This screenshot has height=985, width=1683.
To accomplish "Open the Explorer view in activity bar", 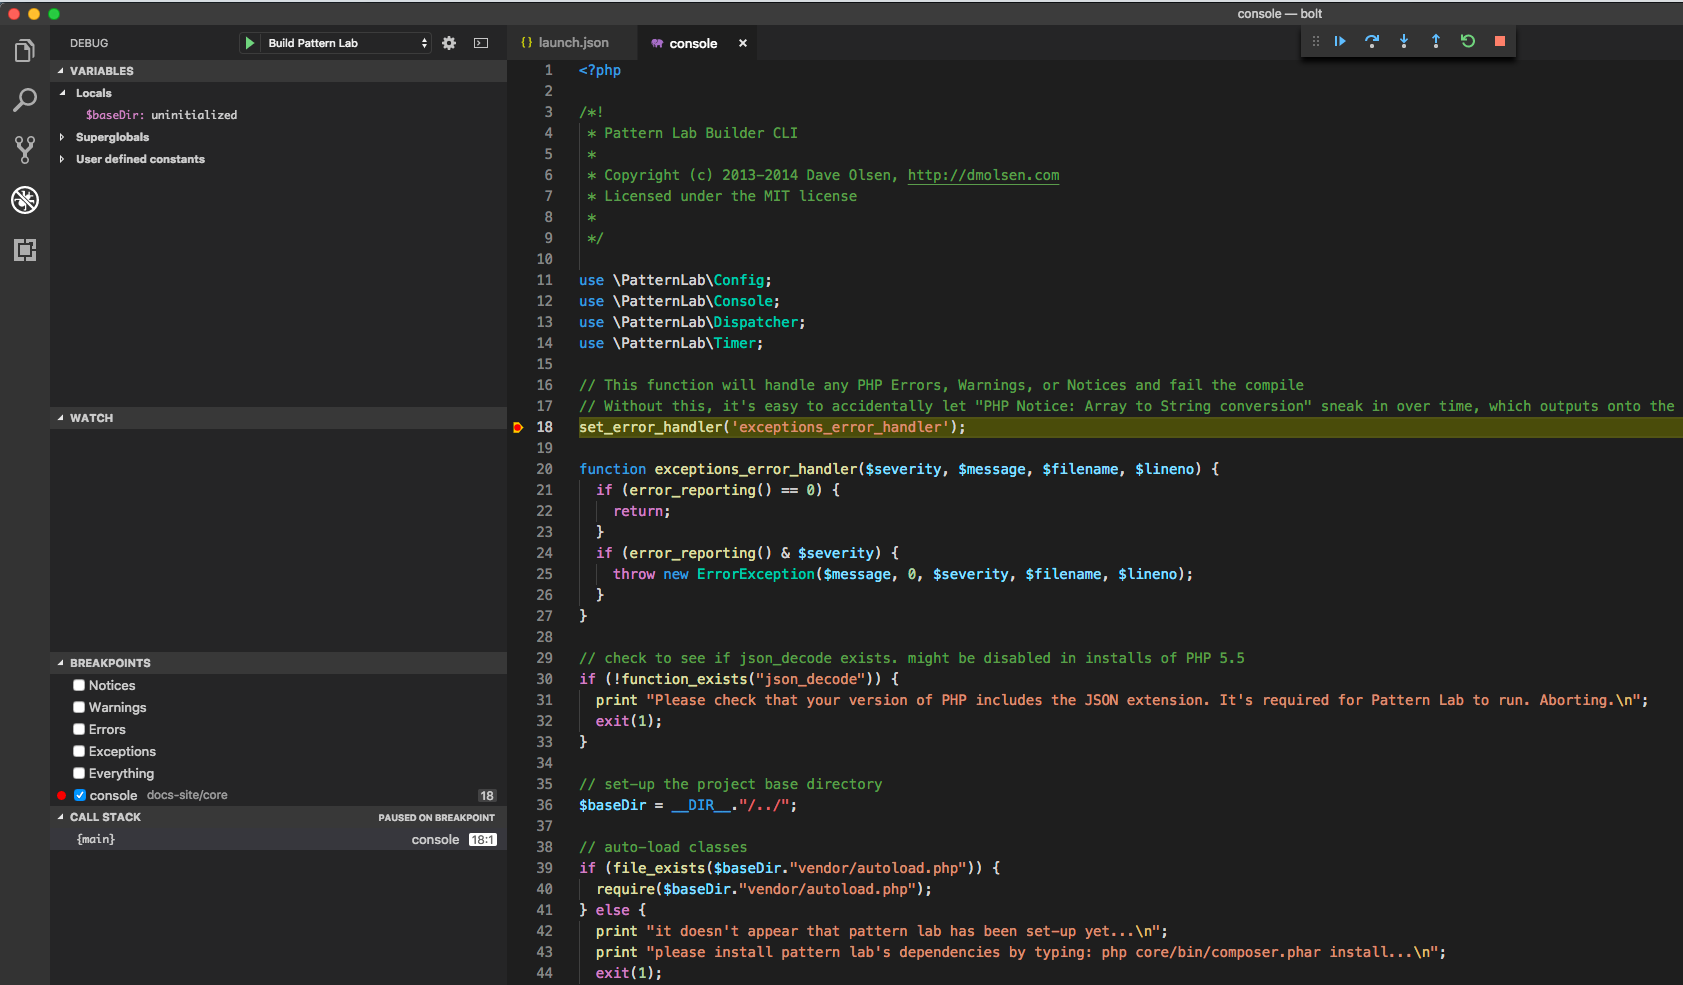I will click(25, 51).
